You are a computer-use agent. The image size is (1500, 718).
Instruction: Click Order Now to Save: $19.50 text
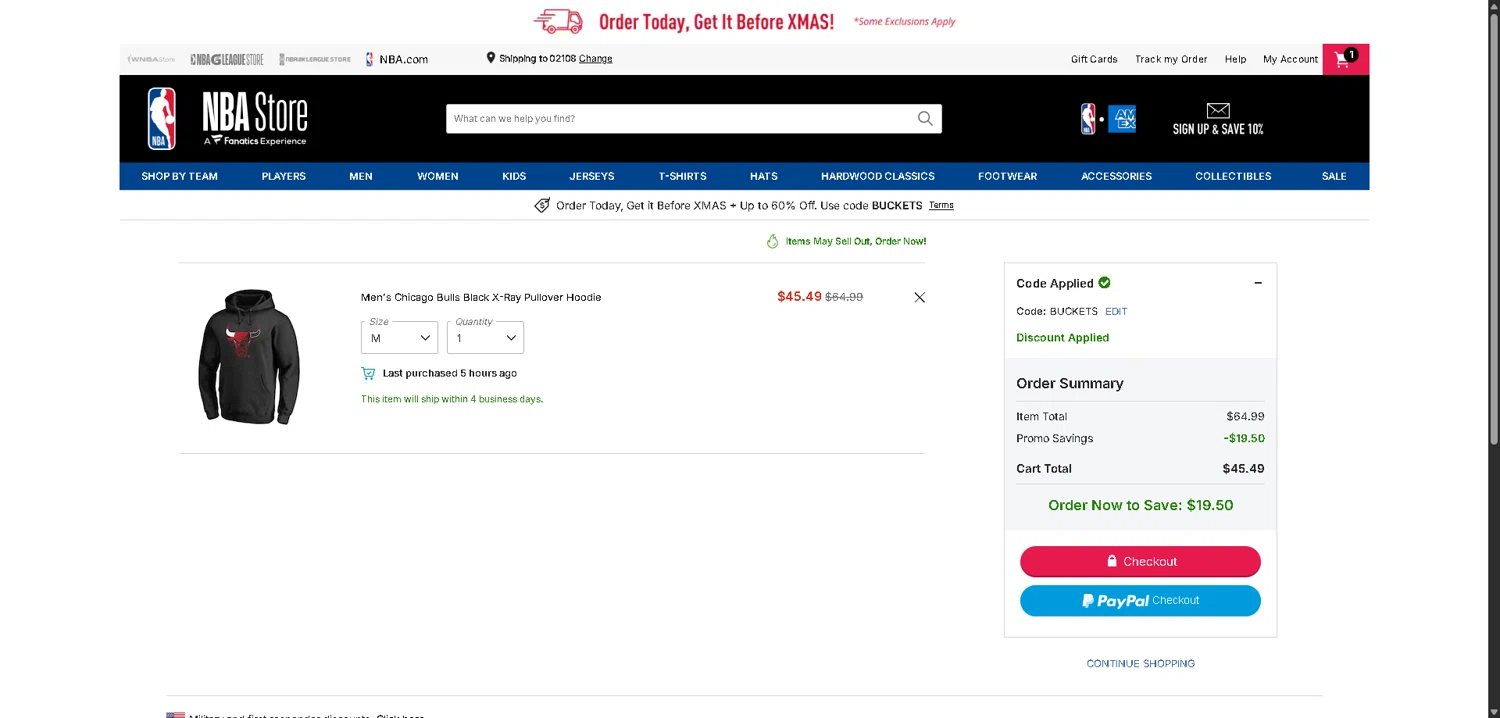(1141, 505)
